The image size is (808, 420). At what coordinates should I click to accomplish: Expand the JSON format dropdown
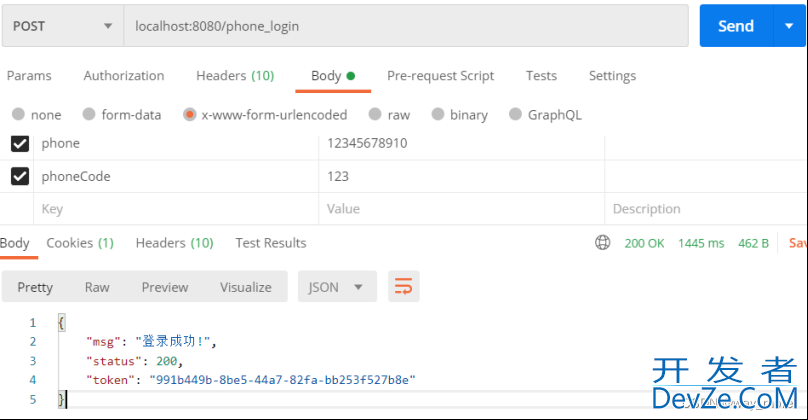tap(337, 287)
